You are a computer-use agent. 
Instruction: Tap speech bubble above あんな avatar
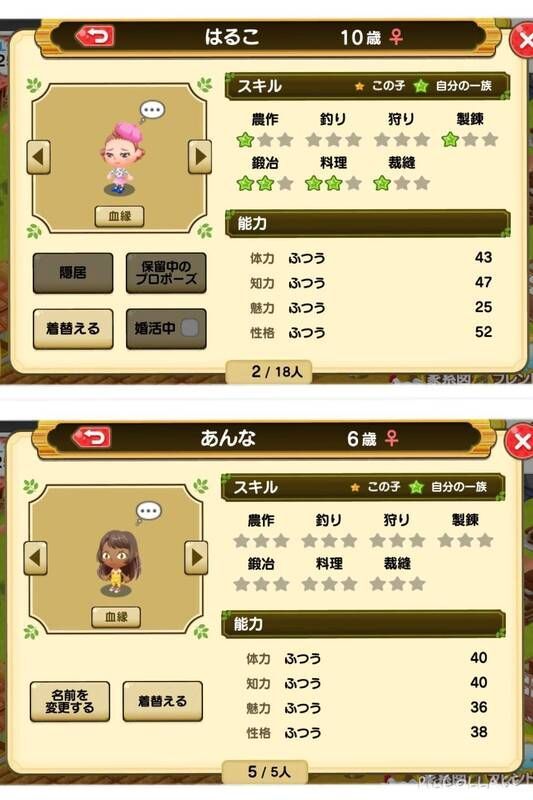coord(148,512)
